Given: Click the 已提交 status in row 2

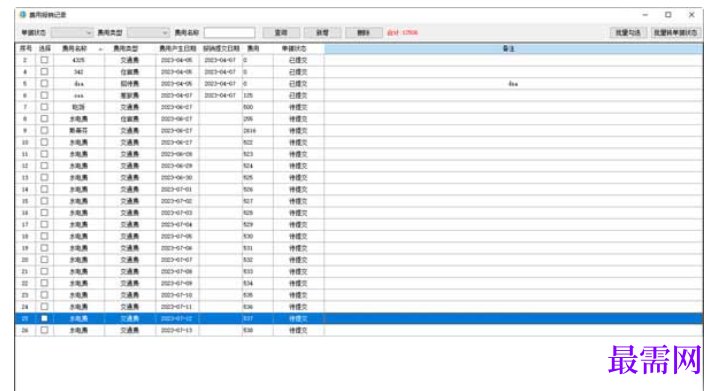Looking at the screenshot, I should pos(298,60).
